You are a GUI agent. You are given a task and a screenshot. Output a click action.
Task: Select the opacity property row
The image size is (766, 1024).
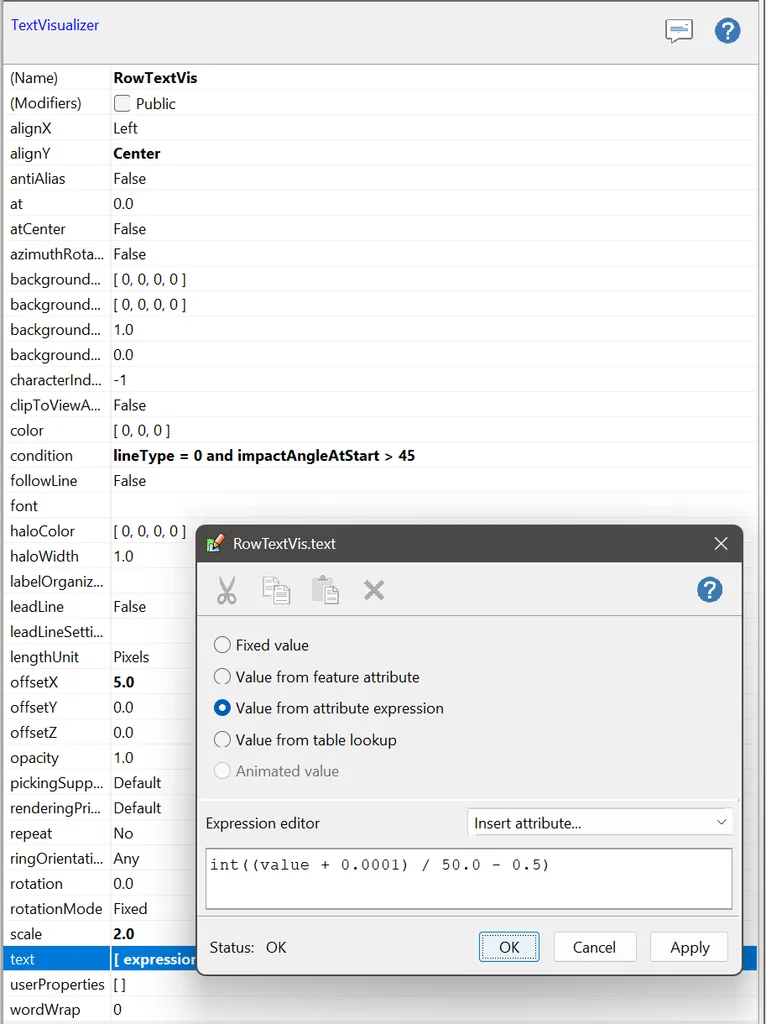[x=101, y=758]
